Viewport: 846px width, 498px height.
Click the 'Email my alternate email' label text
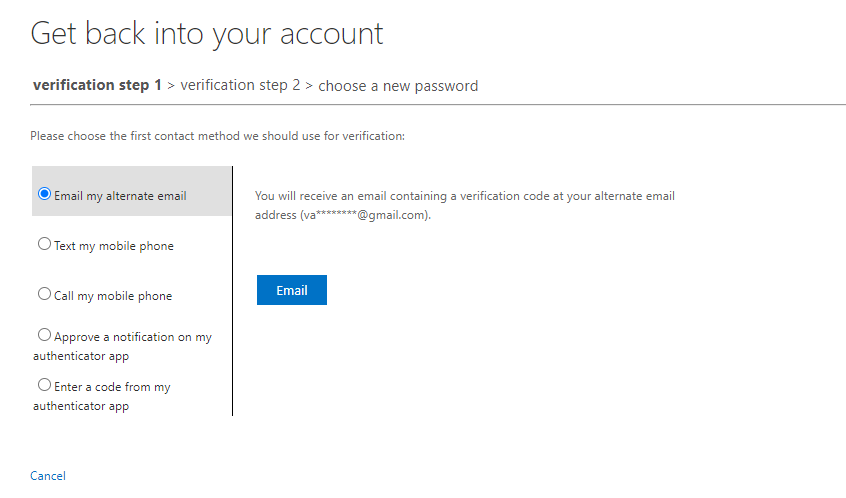120,196
